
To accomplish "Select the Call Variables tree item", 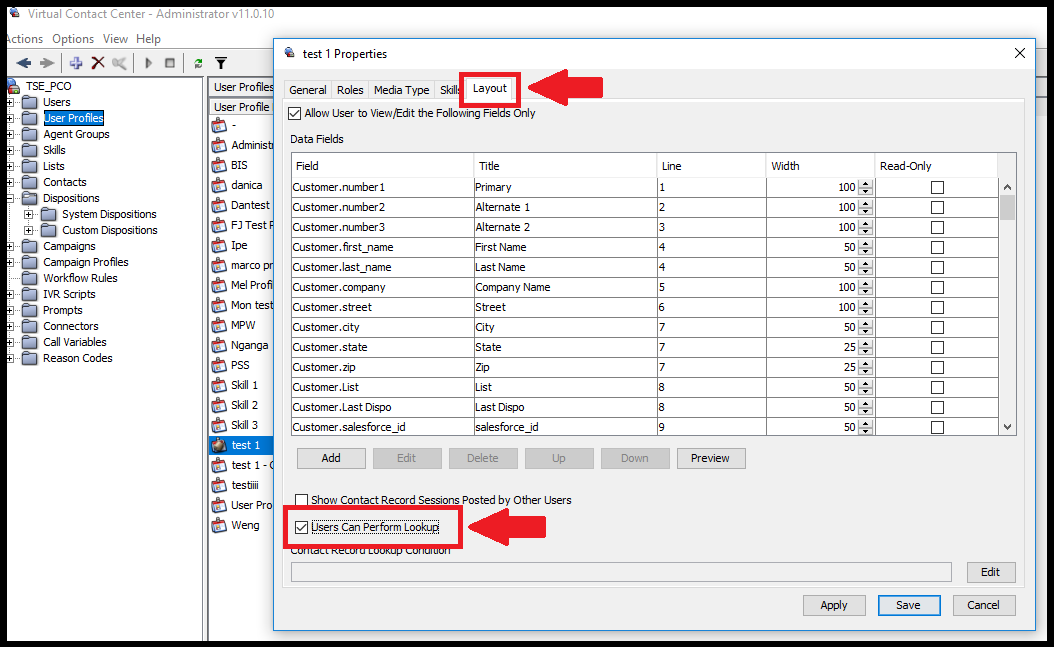I will tap(75, 342).
